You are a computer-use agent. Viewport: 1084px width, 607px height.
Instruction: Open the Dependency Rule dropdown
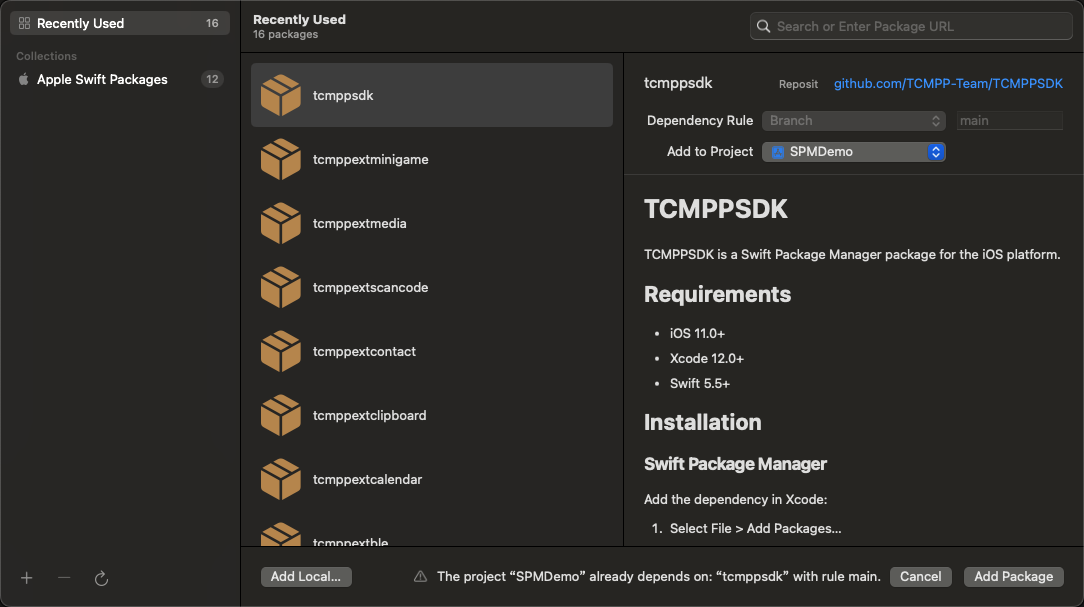tap(853, 120)
